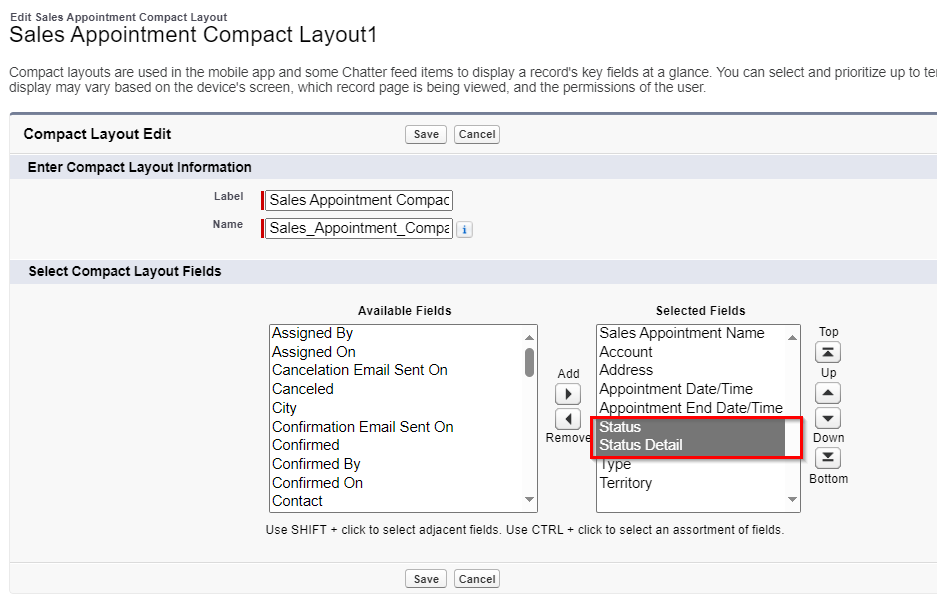Click inside the Label input field

356,199
